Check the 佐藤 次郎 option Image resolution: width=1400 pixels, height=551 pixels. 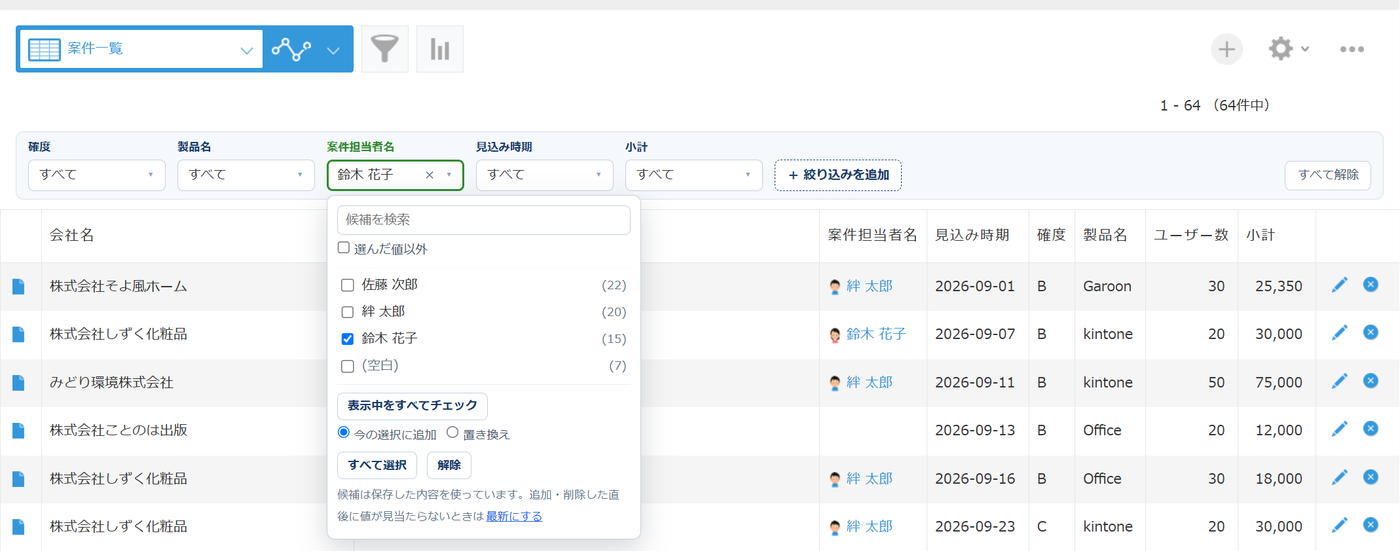(x=348, y=285)
